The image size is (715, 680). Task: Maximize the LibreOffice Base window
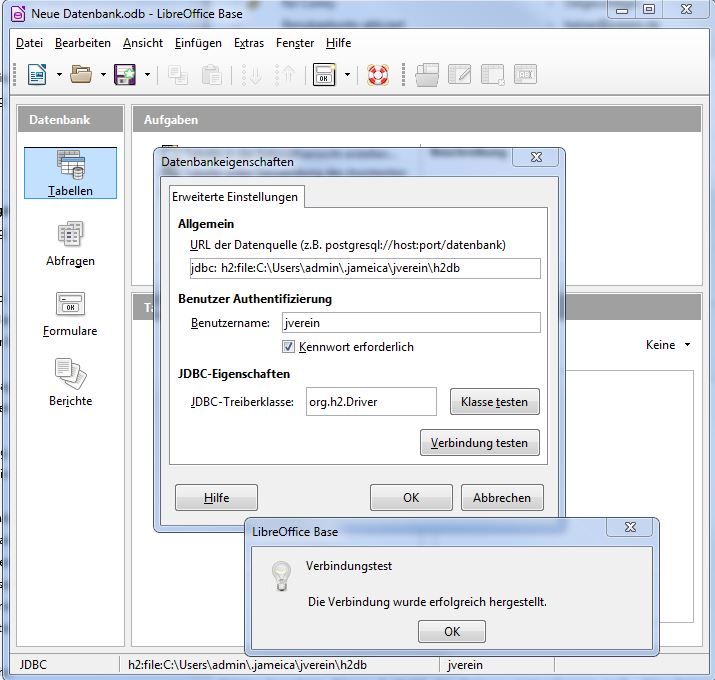click(649, 9)
